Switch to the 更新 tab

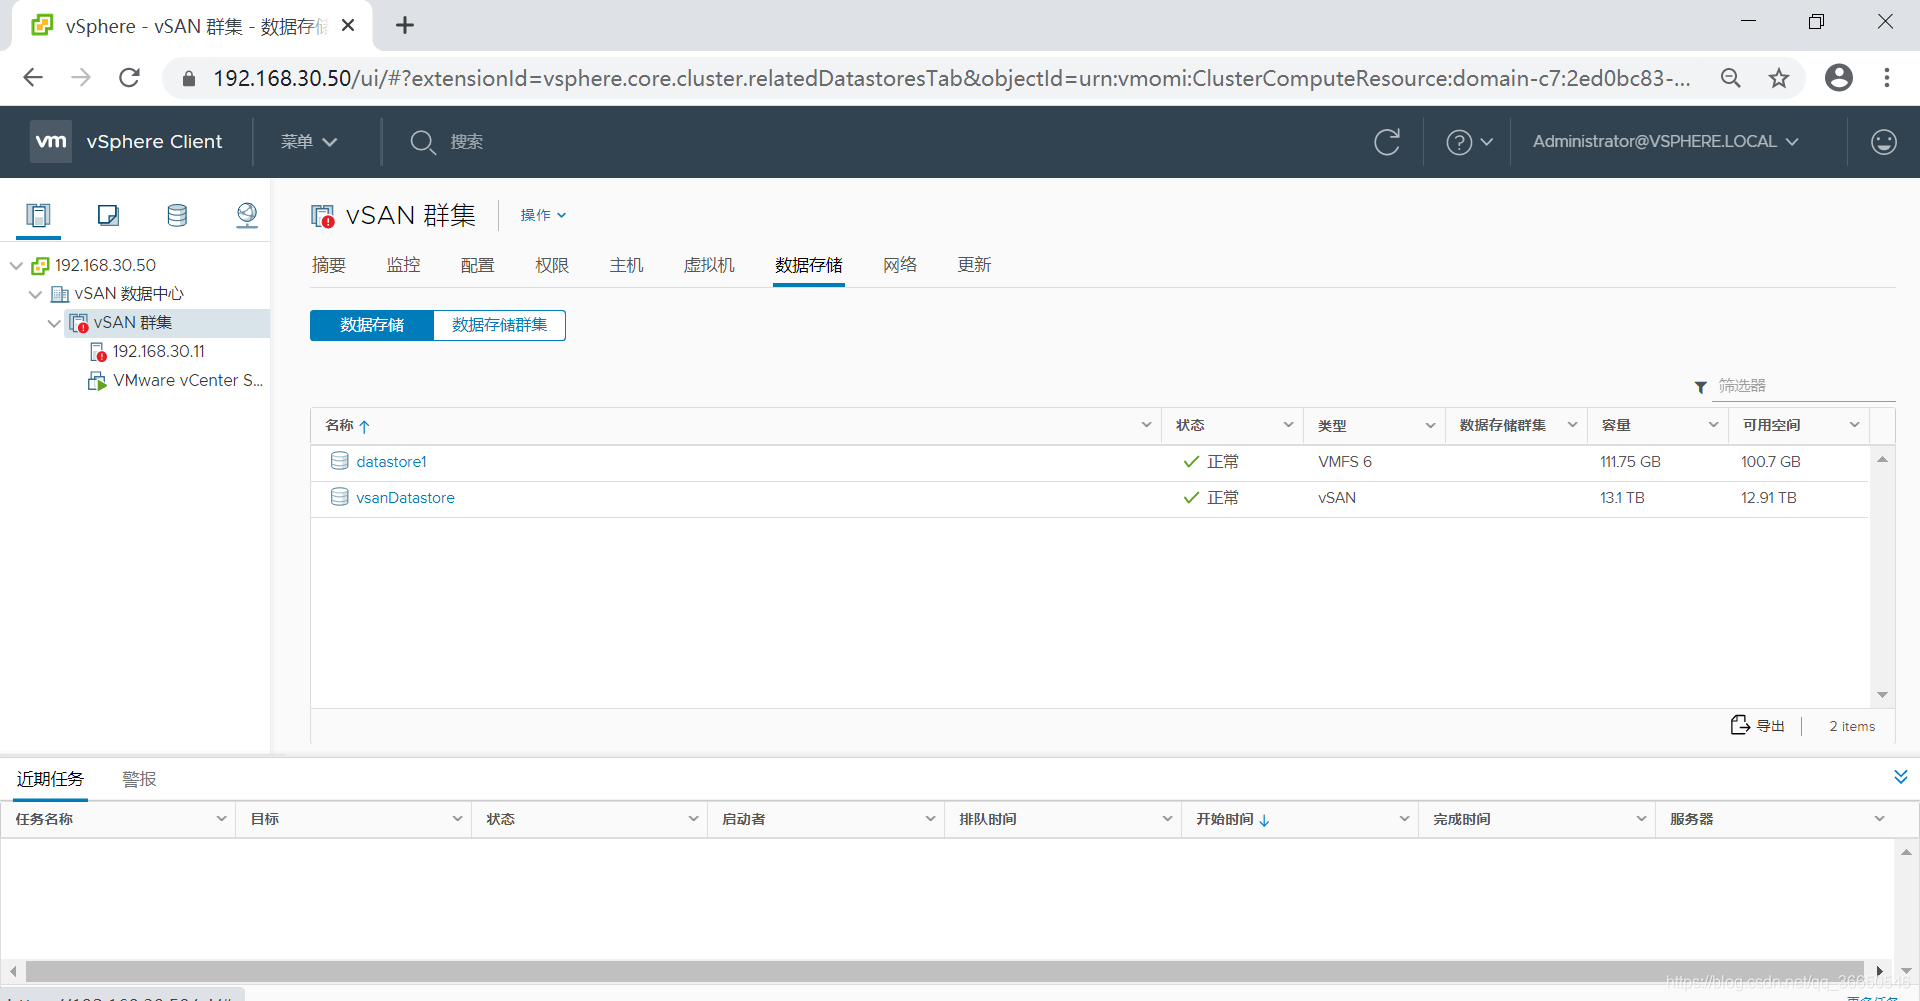pyautogui.click(x=974, y=265)
